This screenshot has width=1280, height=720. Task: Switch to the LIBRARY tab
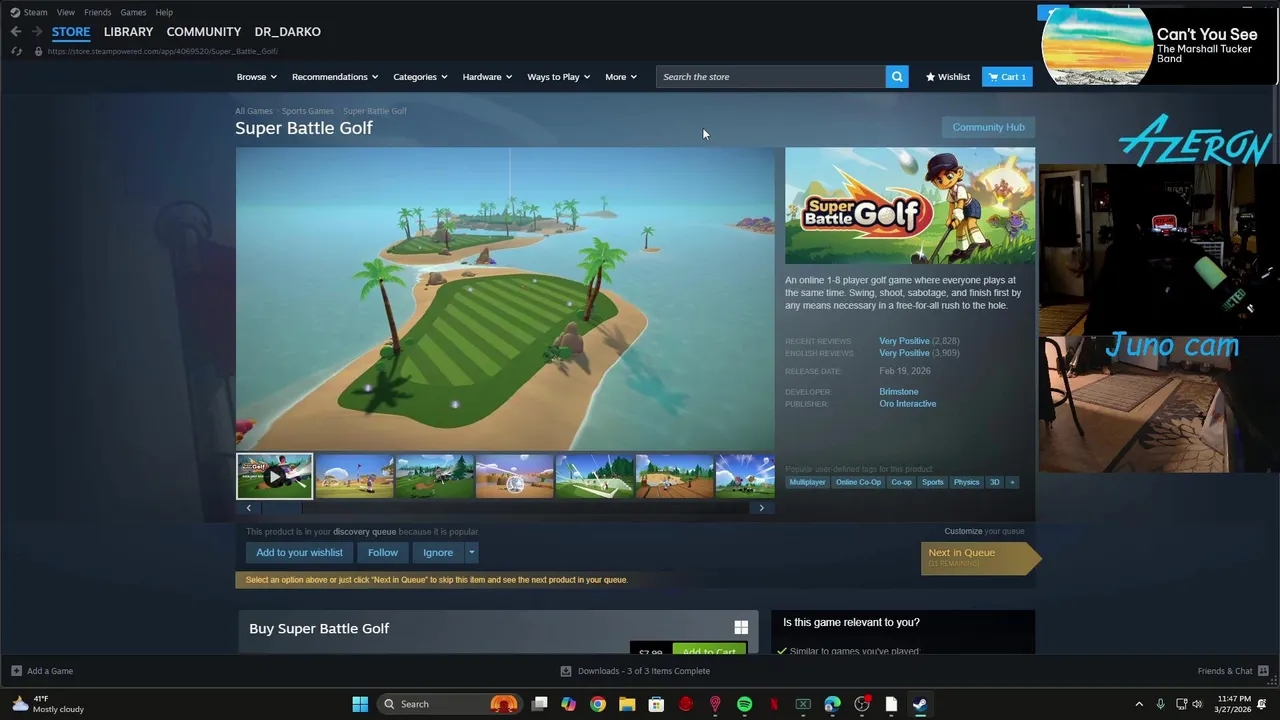point(128,32)
